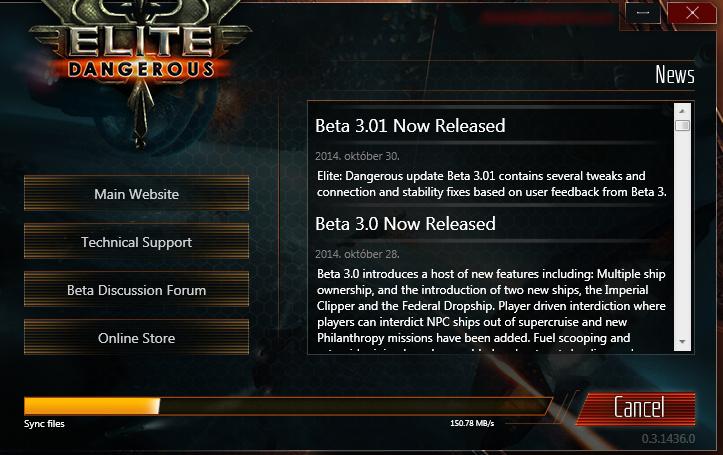Select the Beta 3.01 Now Released headline

coord(410,126)
